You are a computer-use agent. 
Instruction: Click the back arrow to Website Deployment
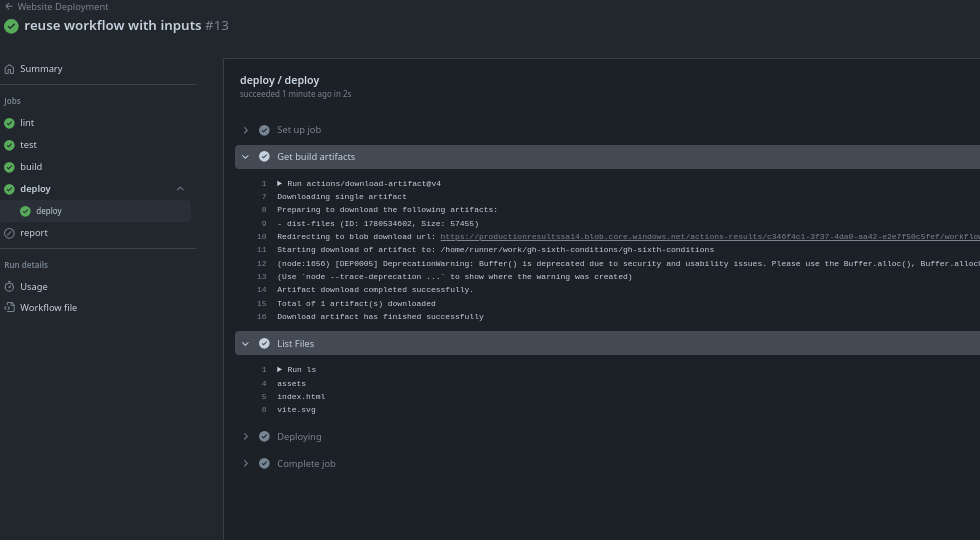tap(9, 6)
